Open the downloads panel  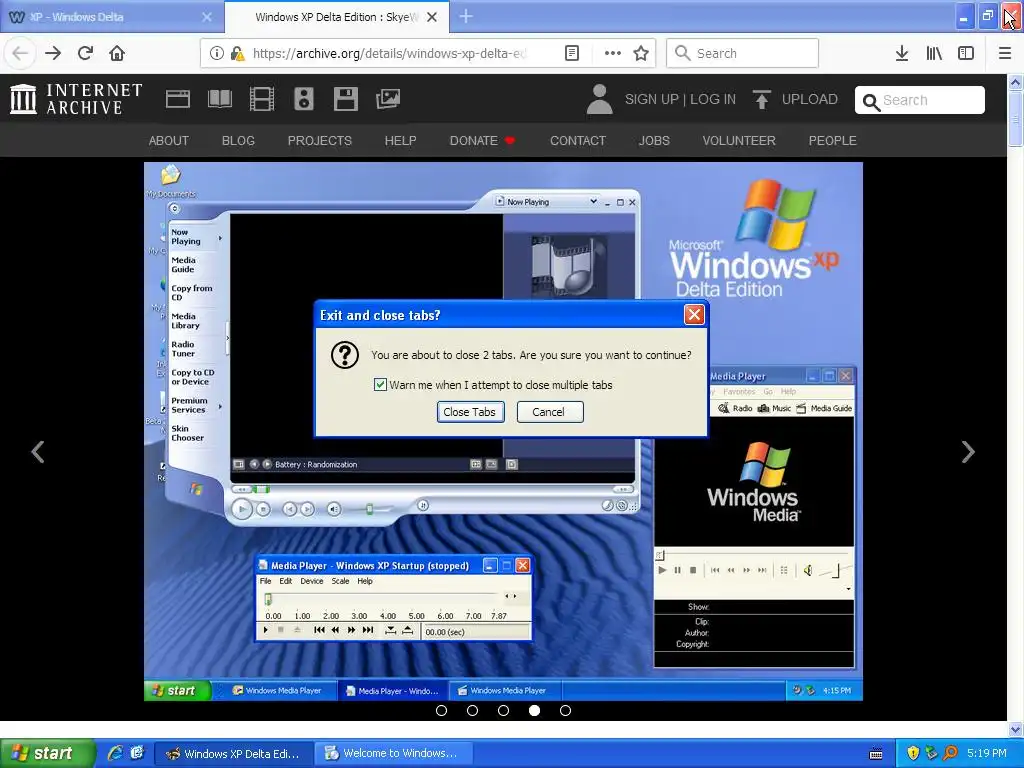coord(902,53)
